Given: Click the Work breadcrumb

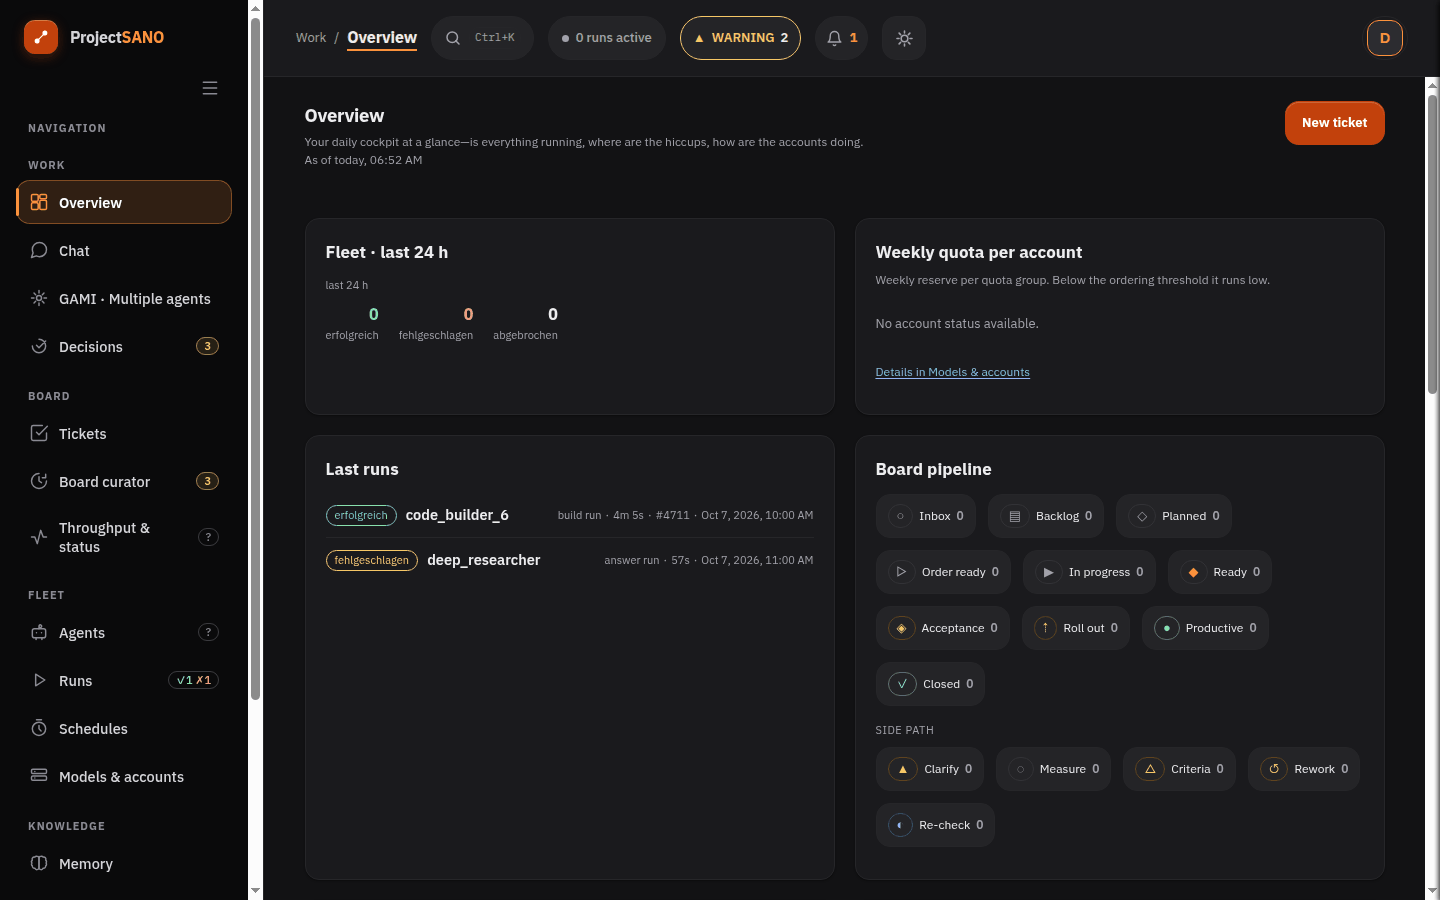Looking at the screenshot, I should point(311,38).
